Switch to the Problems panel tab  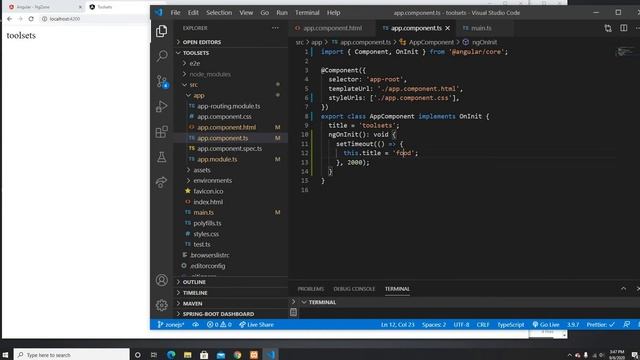311,289
